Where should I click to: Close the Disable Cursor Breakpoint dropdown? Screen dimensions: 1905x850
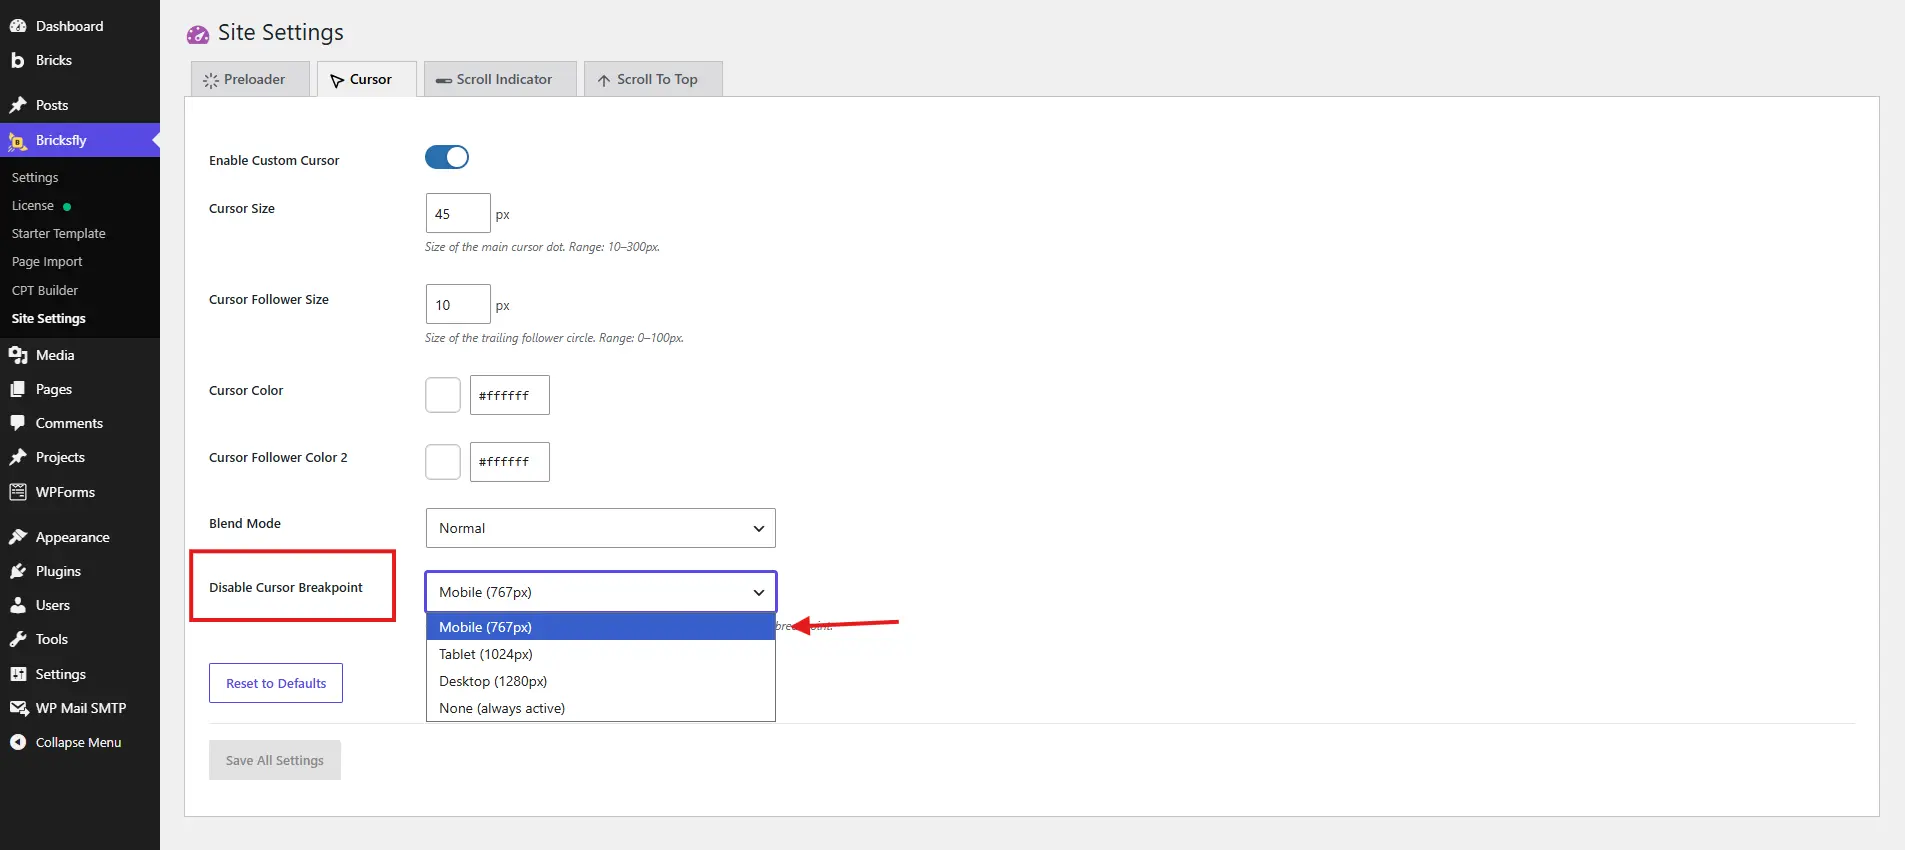tap(601, 592)
